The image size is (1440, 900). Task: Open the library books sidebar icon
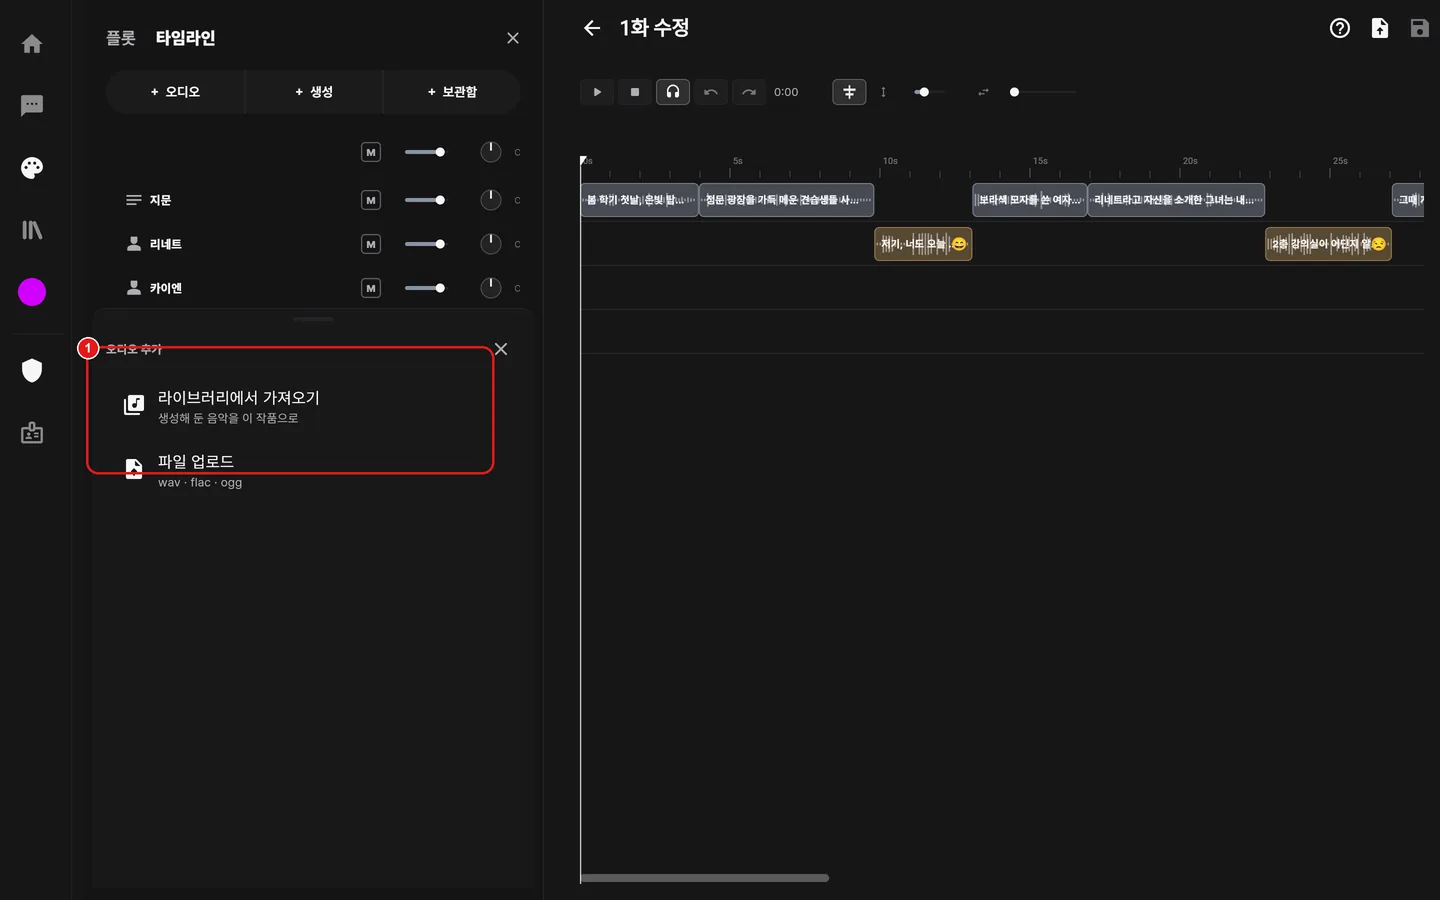(x=32, y=230)
